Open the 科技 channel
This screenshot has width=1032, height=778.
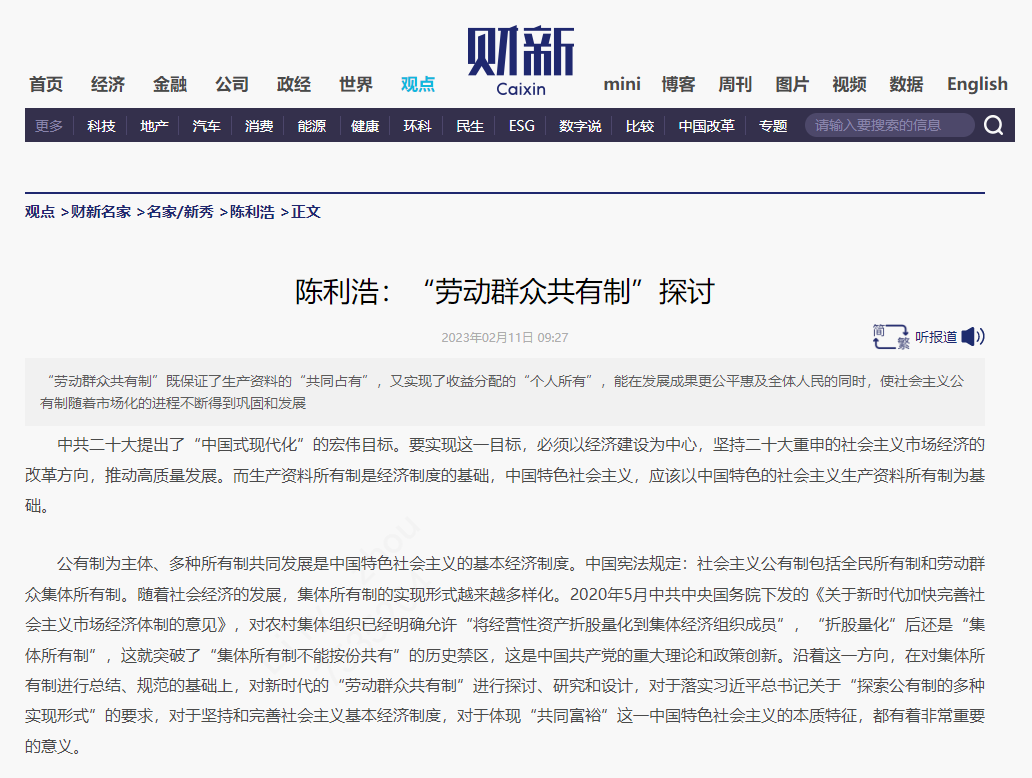(x=99, y=125)
